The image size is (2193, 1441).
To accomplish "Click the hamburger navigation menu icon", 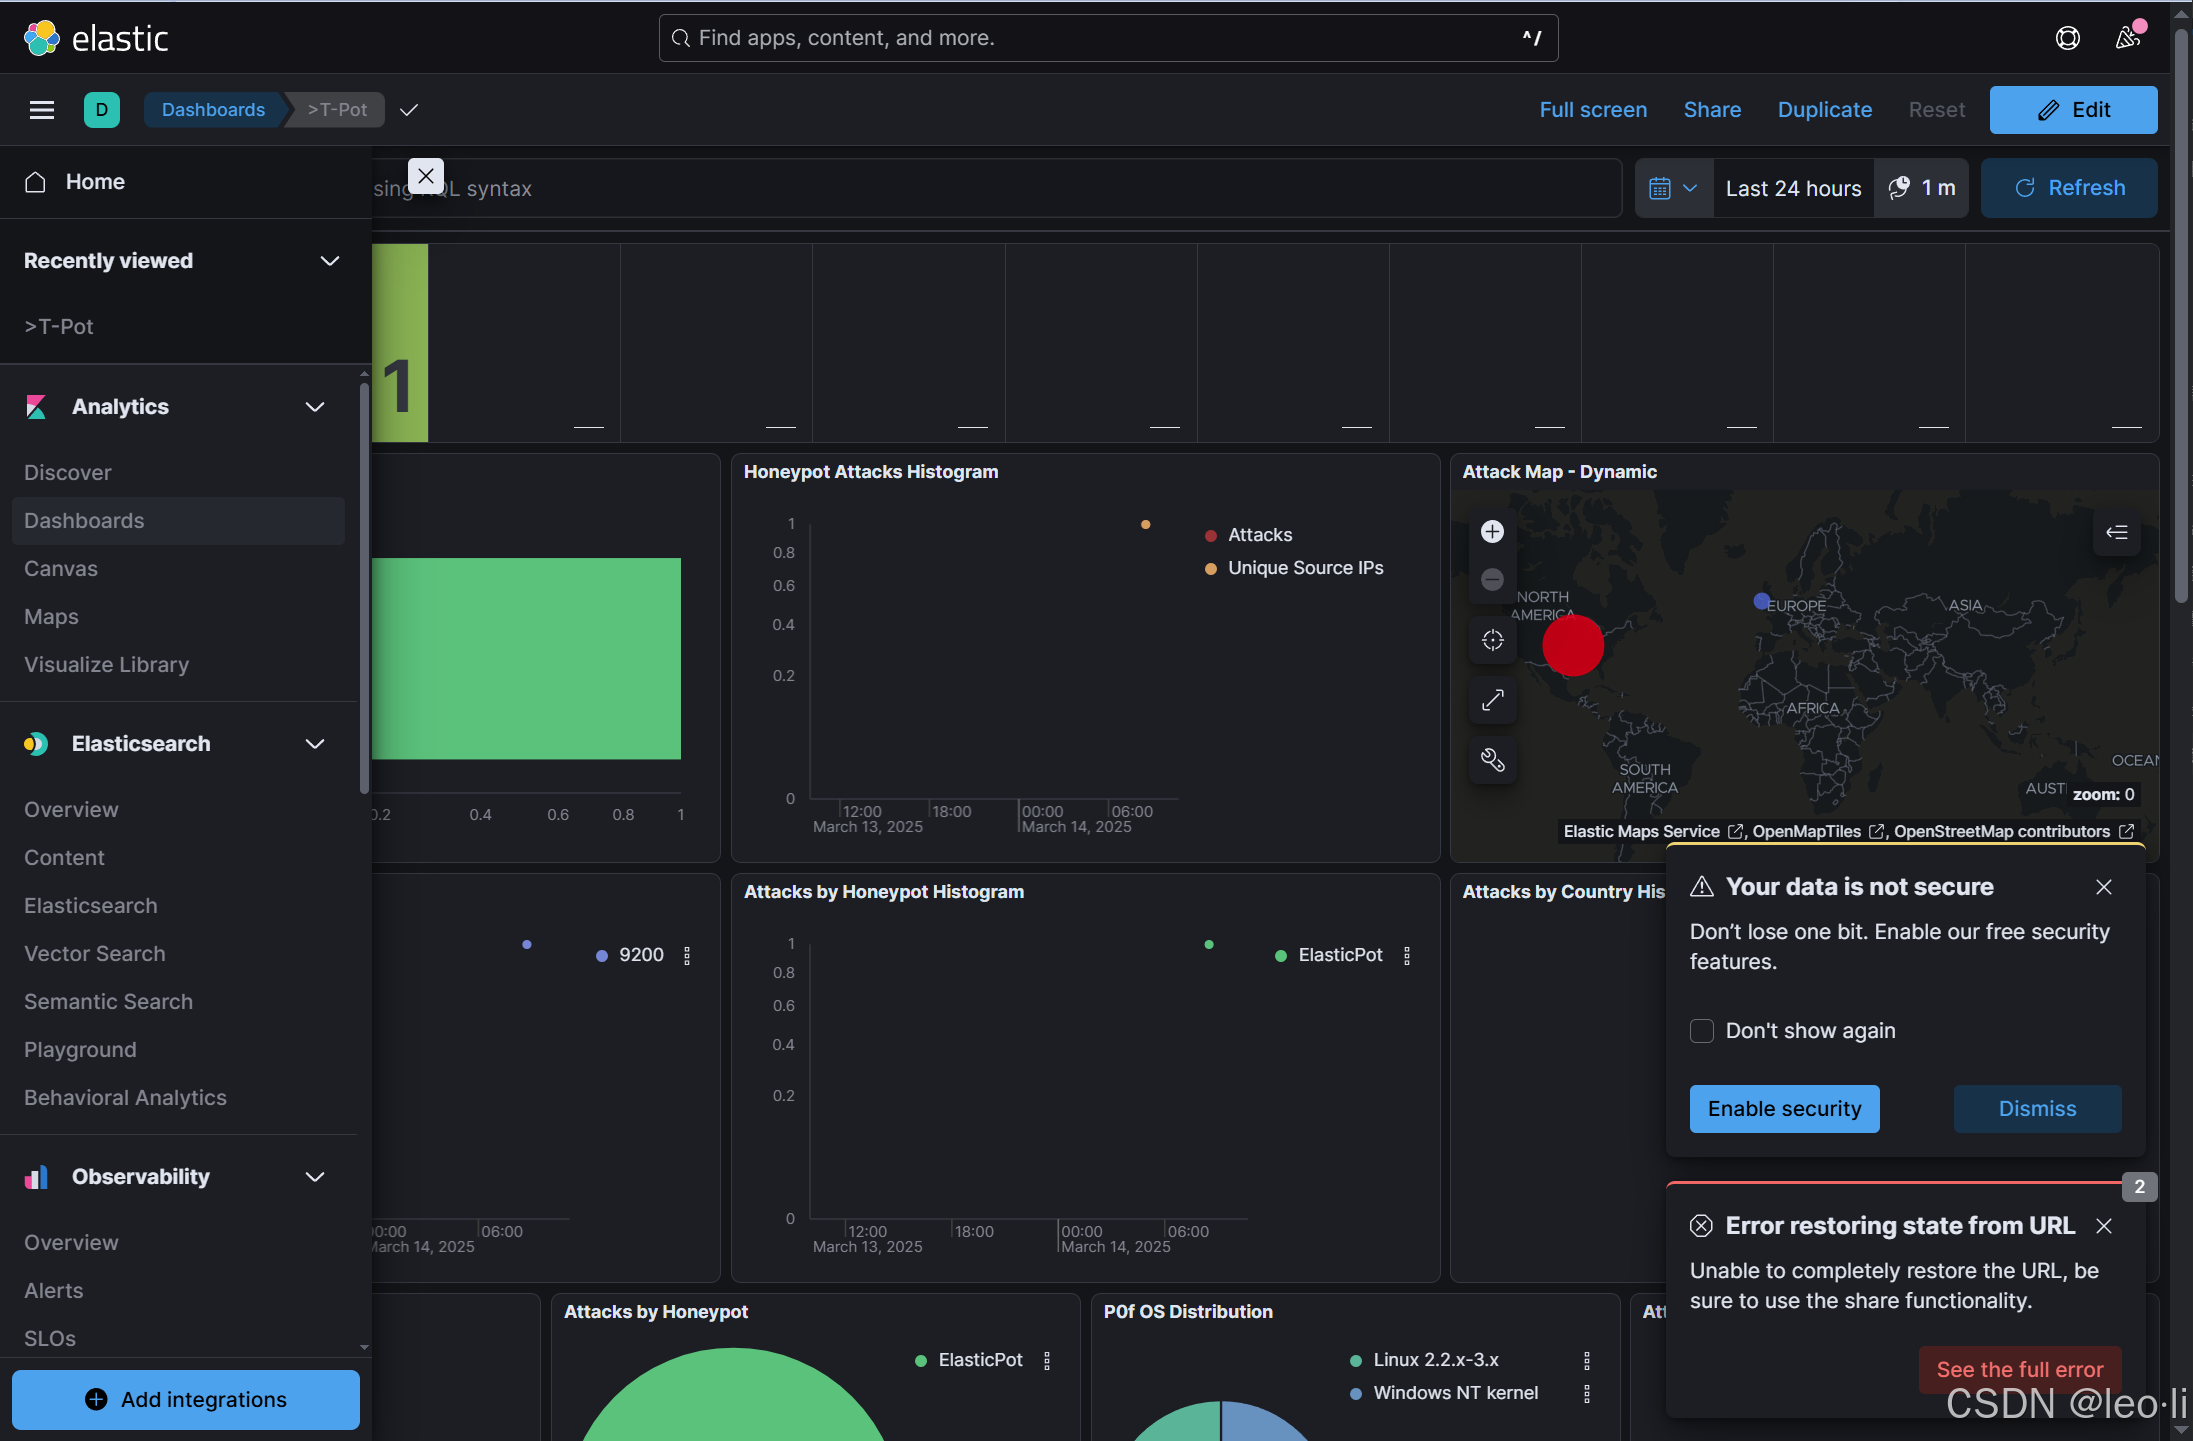I will pyautogui.click(x=42, y=110).
